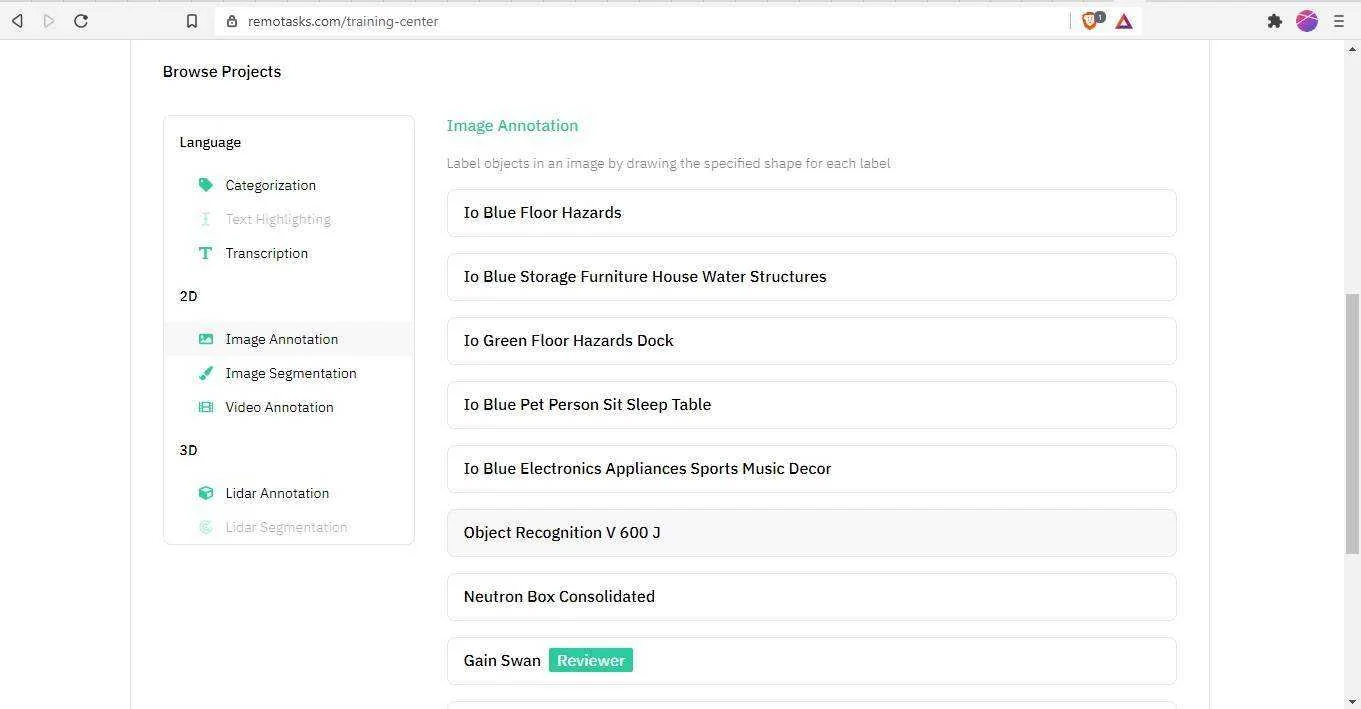The height and width of the screenshot is (709, 1361).
Task: Go back with browser back arrow
Action: pyautogui.click(x=17, y=21)
